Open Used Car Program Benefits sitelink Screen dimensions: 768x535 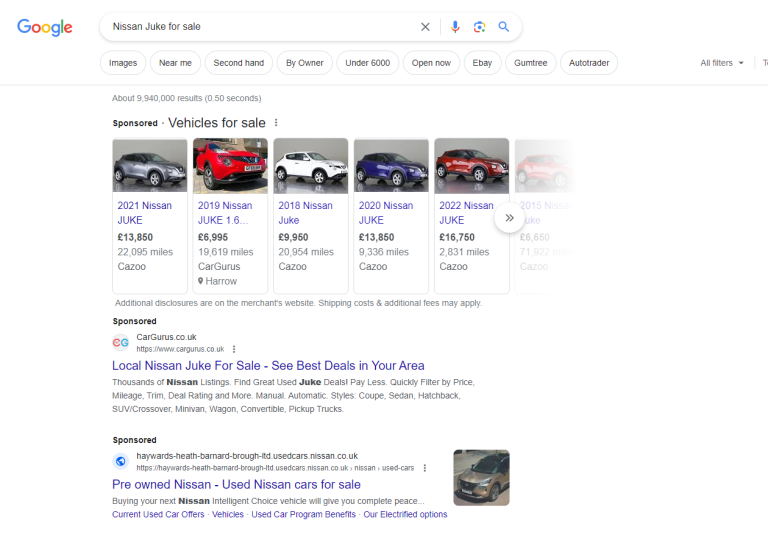point(303,514)
